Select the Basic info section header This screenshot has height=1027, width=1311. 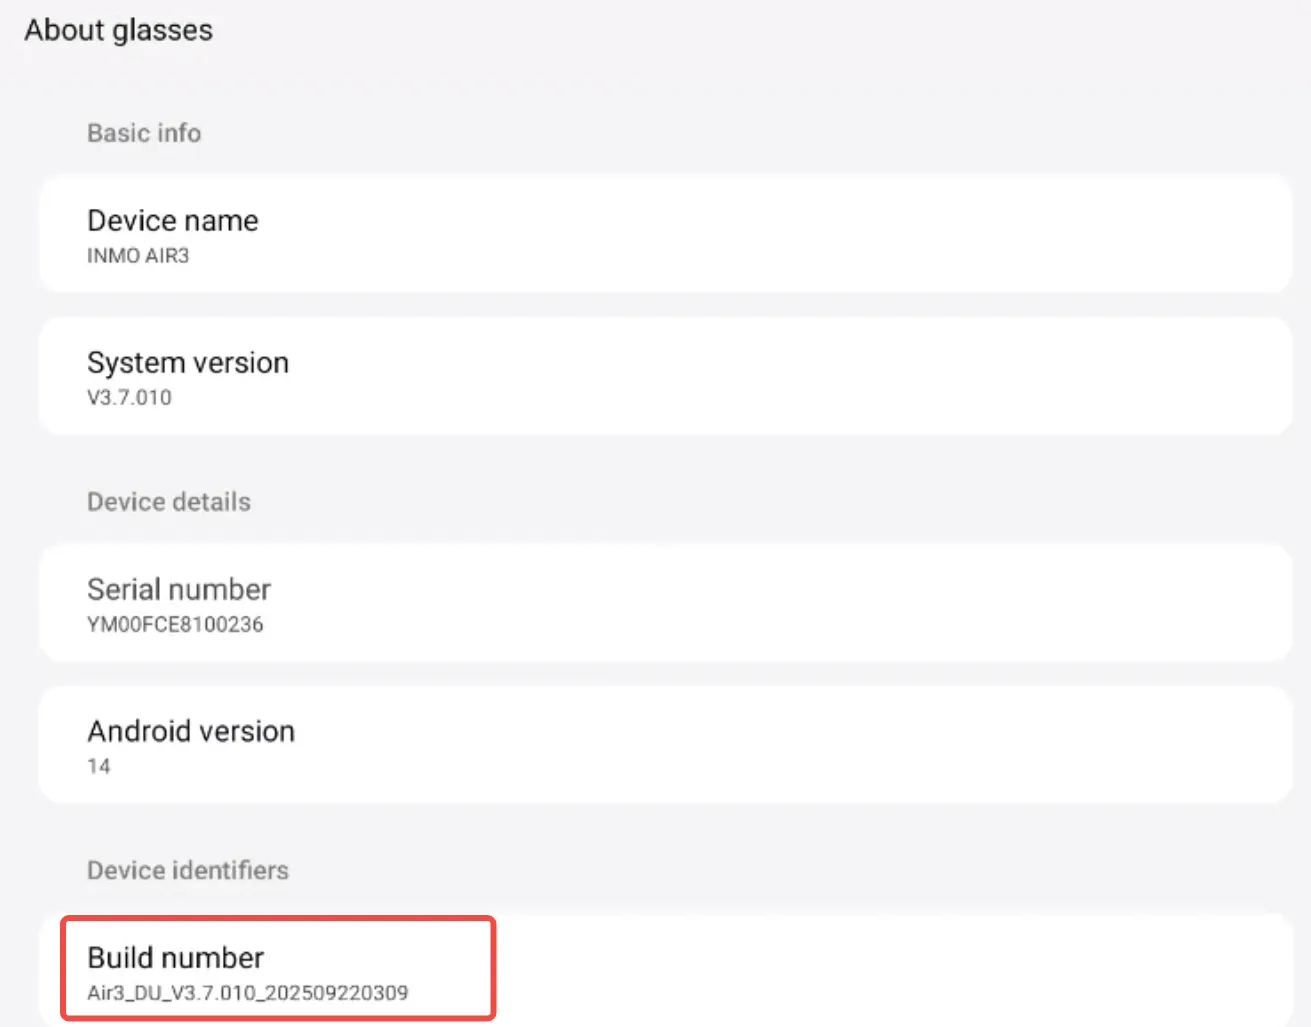[x=144, y=133]
